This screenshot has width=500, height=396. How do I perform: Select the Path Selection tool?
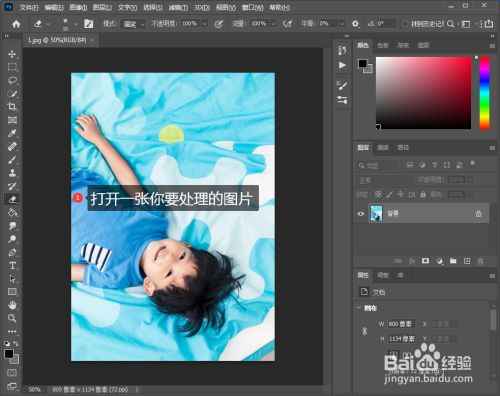pyautogui.click(x=12, y=279)
